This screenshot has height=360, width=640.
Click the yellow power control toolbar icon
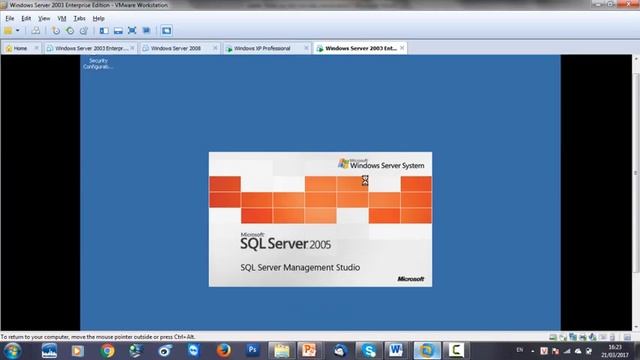click(x=8, y=31)
